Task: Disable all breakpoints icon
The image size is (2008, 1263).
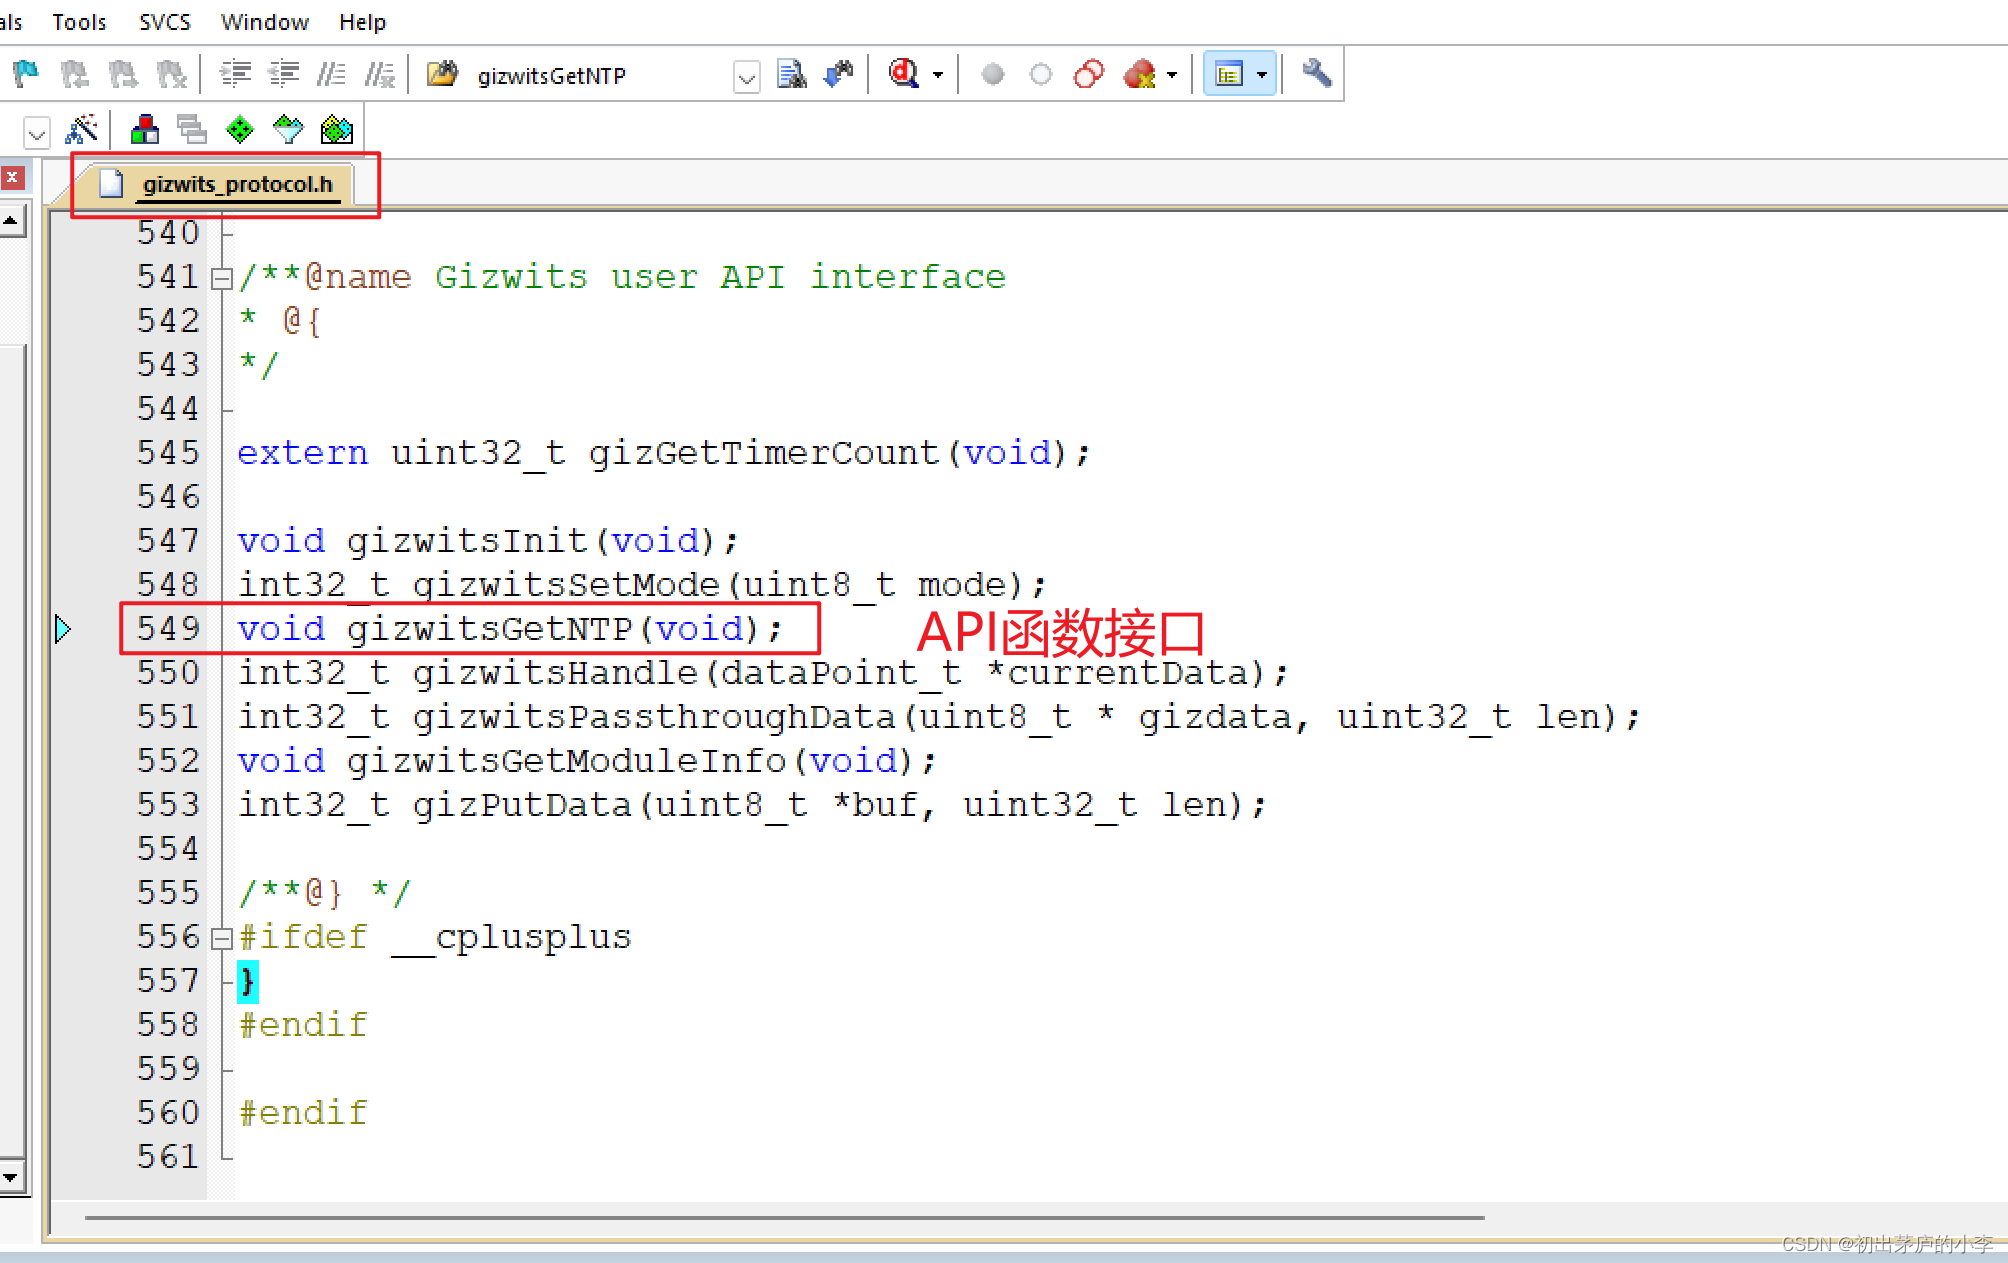Action: [1089, 75]
